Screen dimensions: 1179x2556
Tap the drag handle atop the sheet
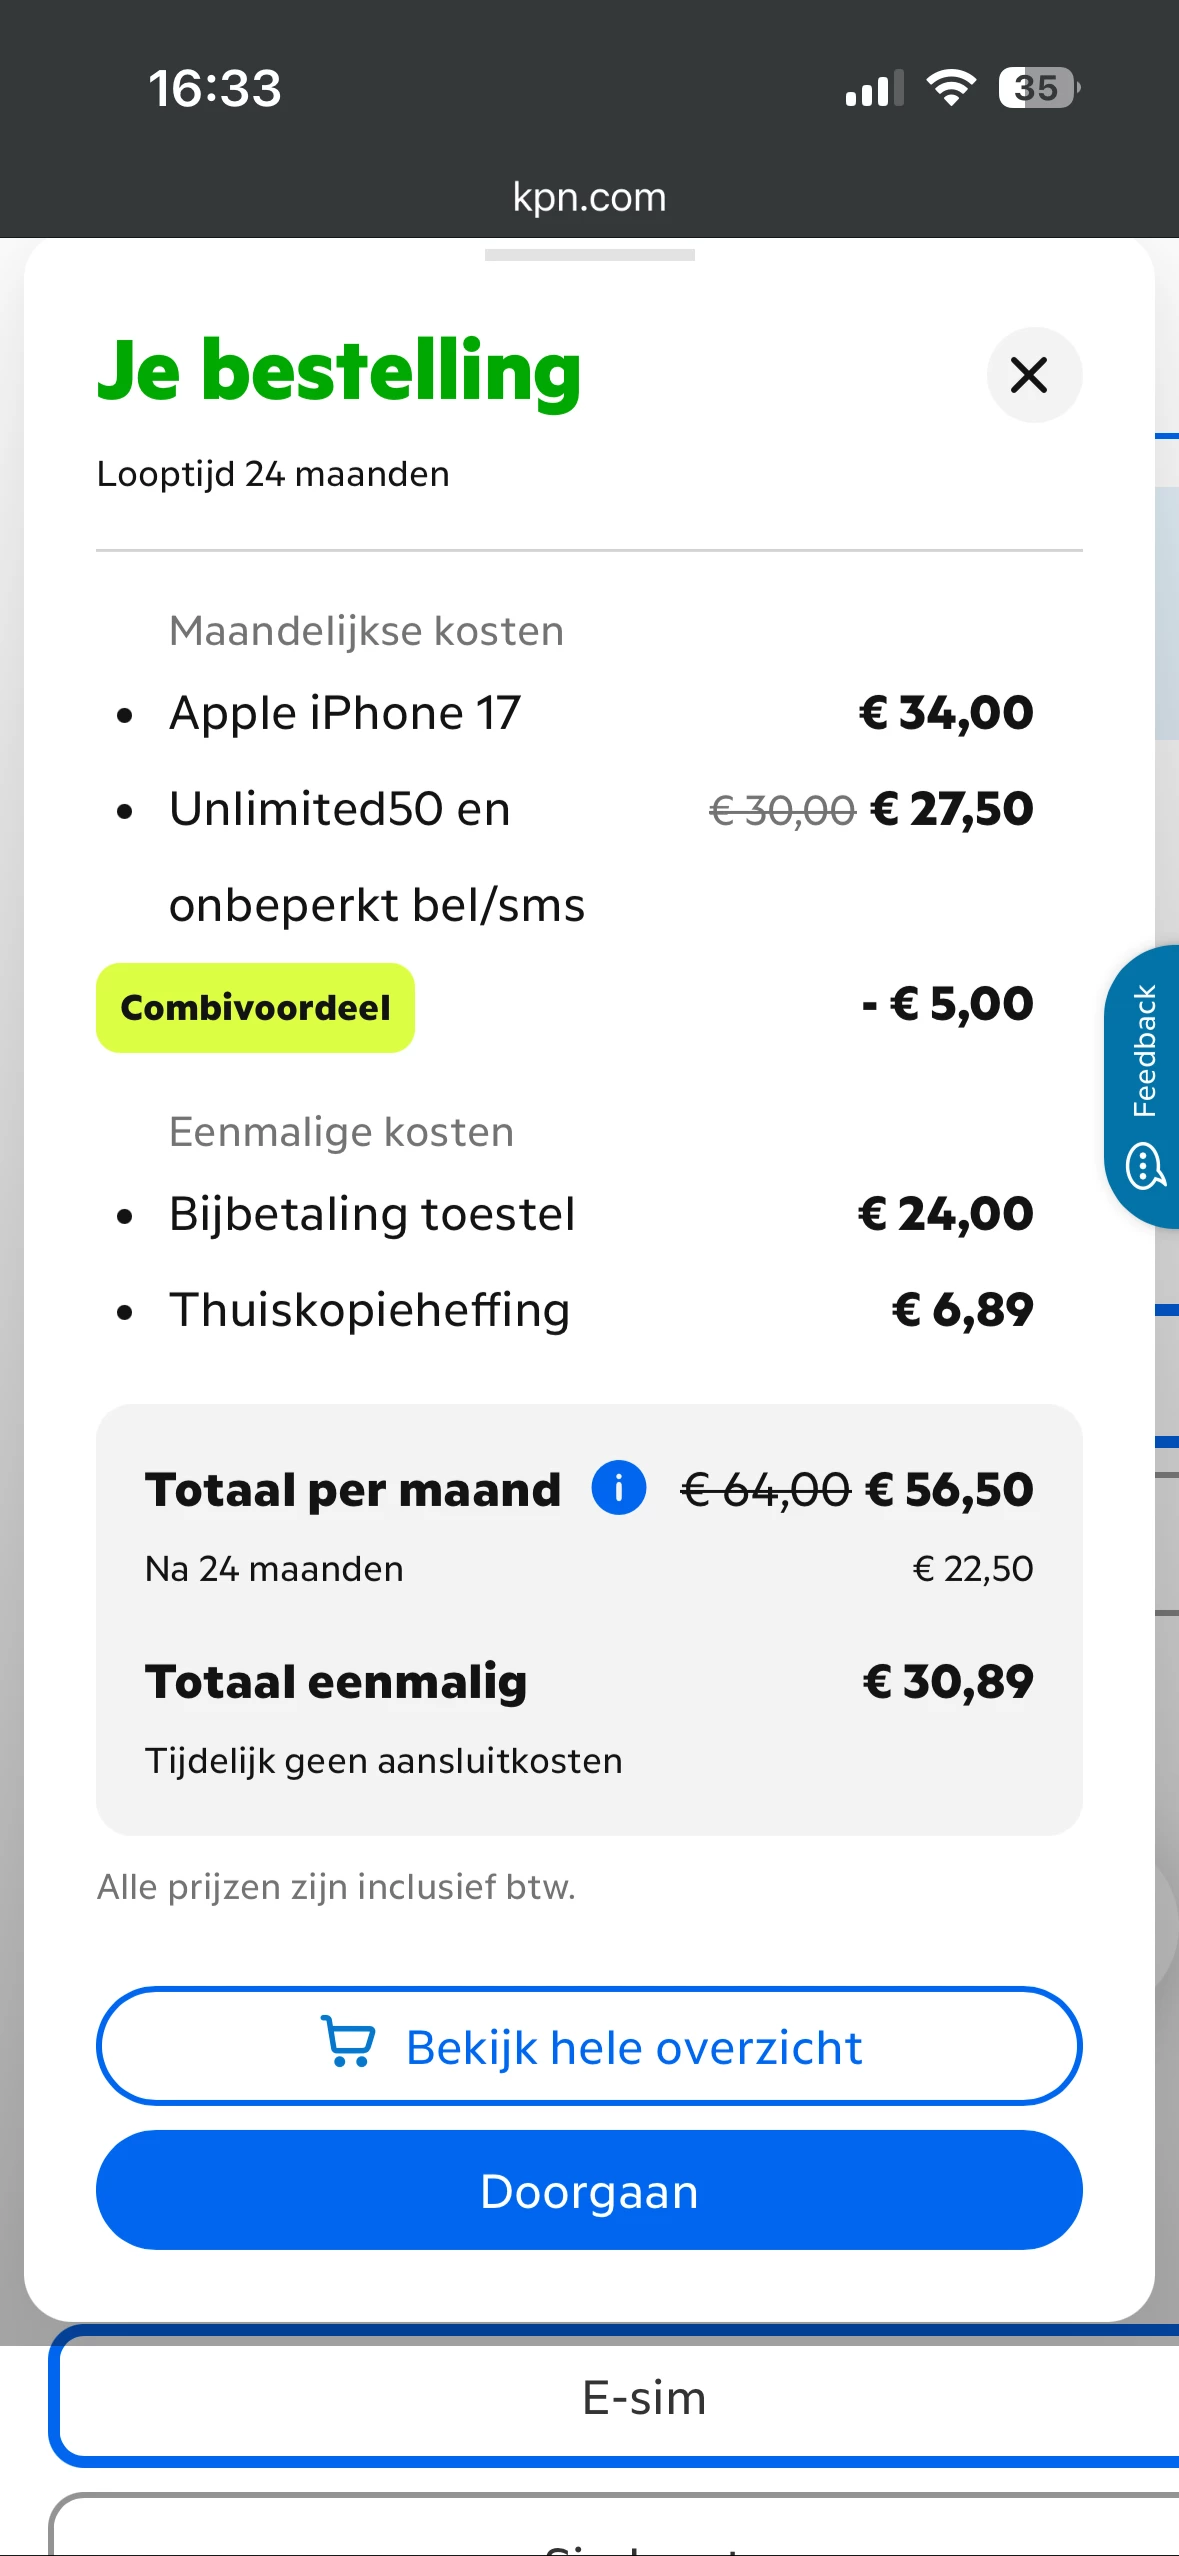click(x=589, y=256)
